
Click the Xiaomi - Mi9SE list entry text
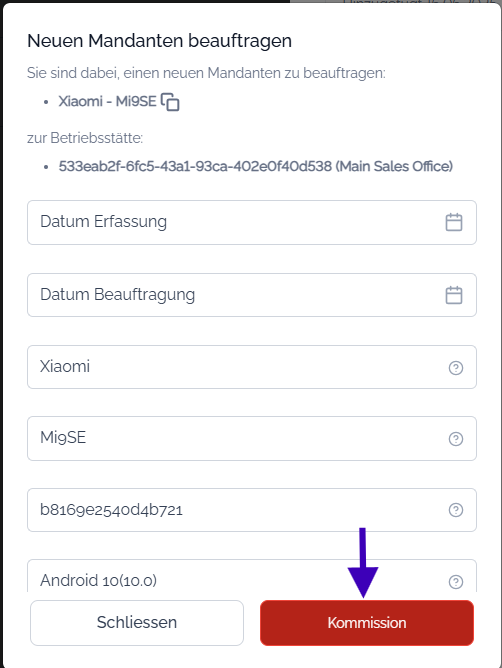[107, 101]
